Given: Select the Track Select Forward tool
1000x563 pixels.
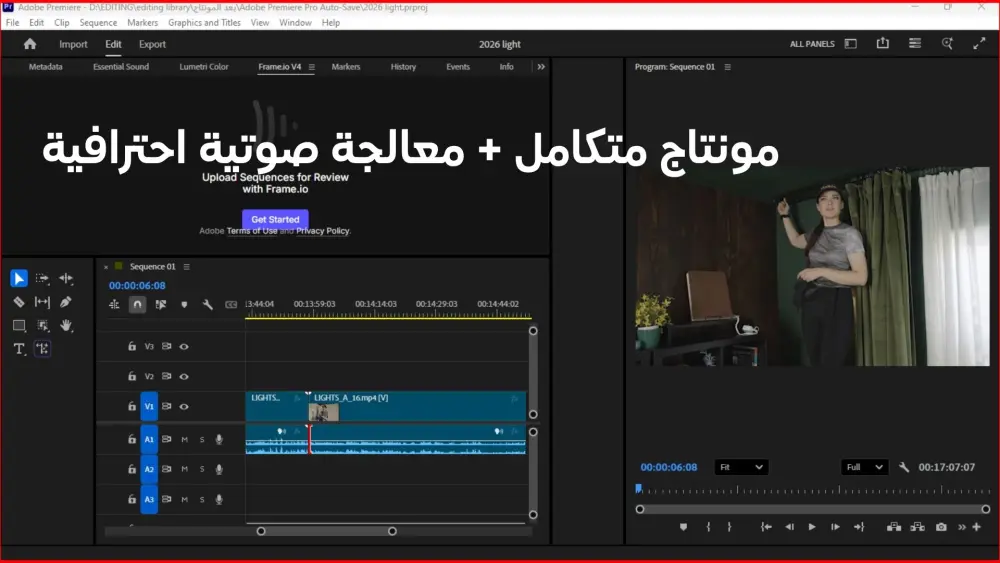Looking at the screenshot, I should tap(42, 279).
